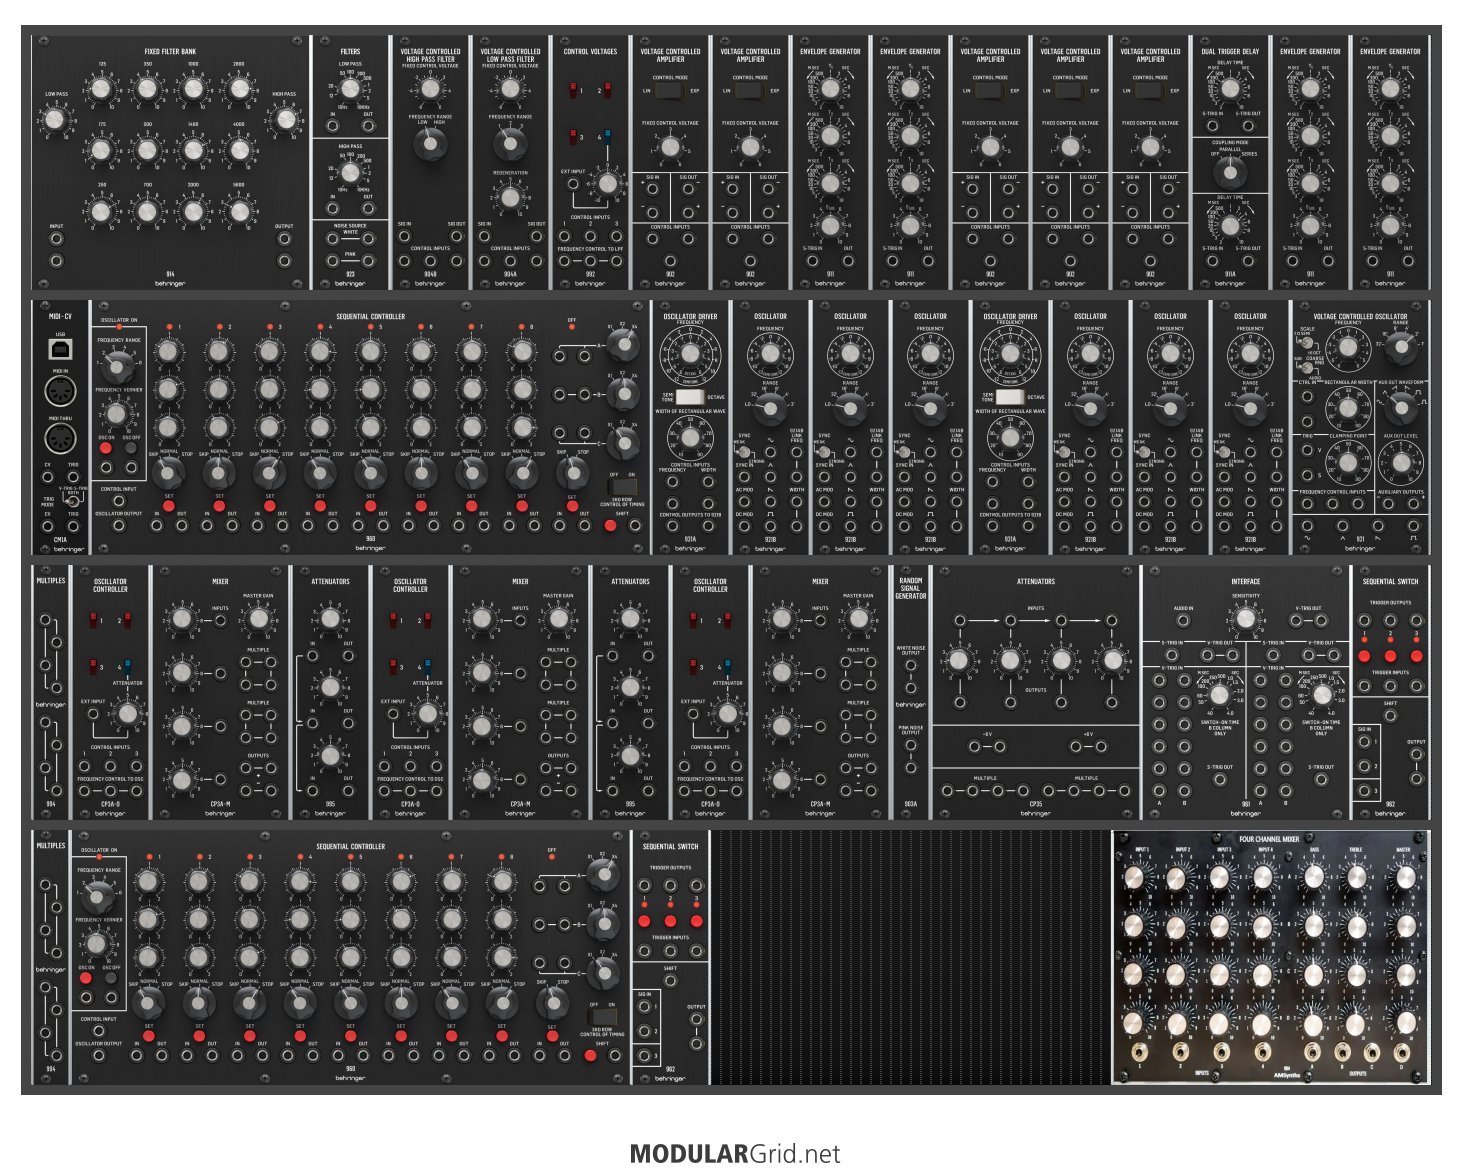Click Low Pass IN jack on 923 Filters
This screenshot has height=1175, width=1472.
coord(333,128)
